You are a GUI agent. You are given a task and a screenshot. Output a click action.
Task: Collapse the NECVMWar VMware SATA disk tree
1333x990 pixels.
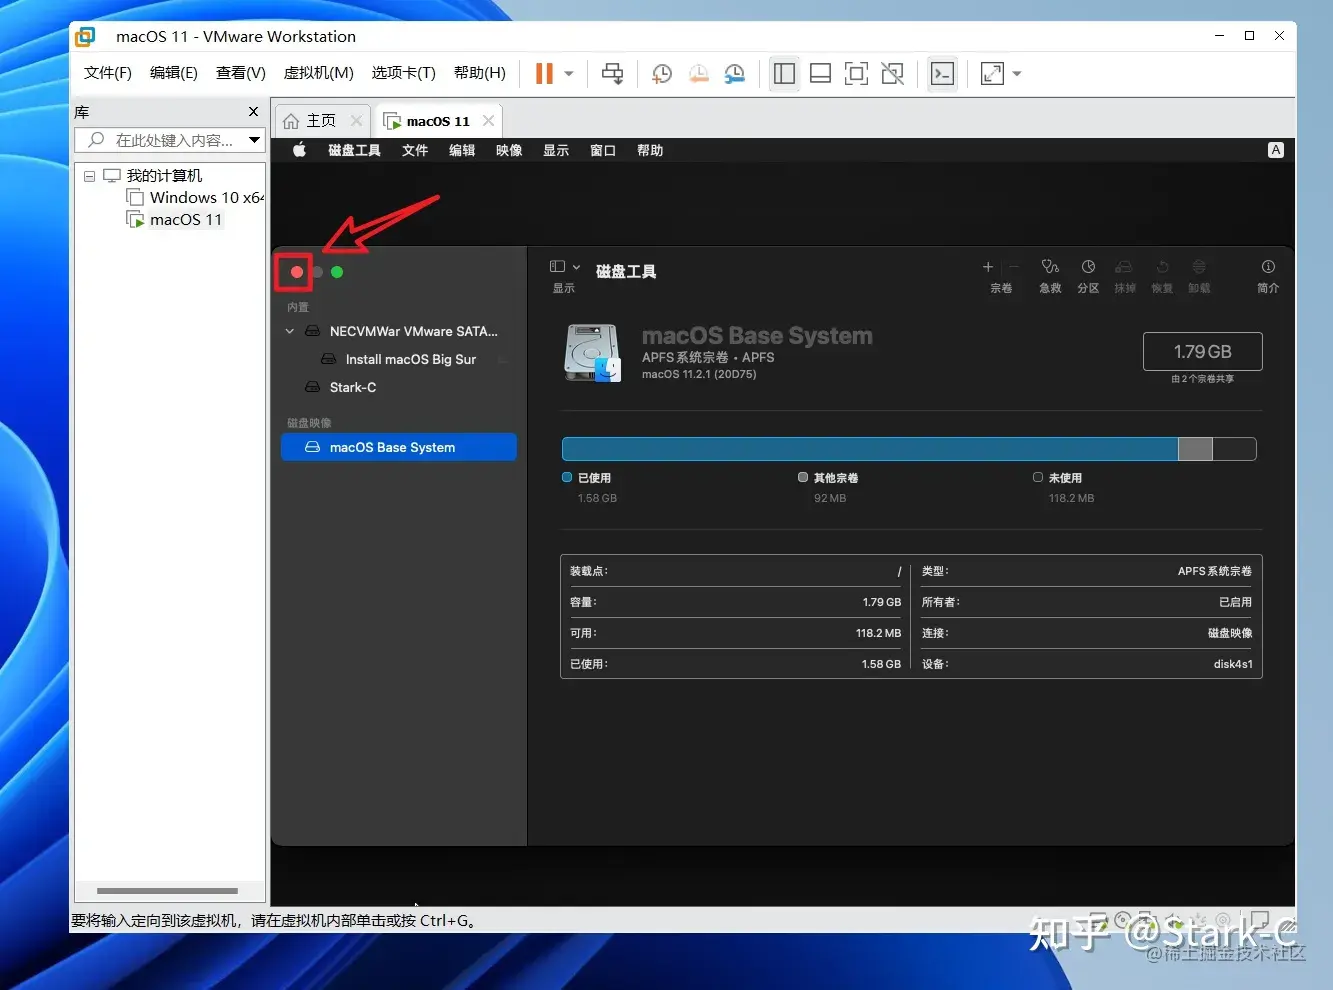pyautogui.click(x=290, y=331)
